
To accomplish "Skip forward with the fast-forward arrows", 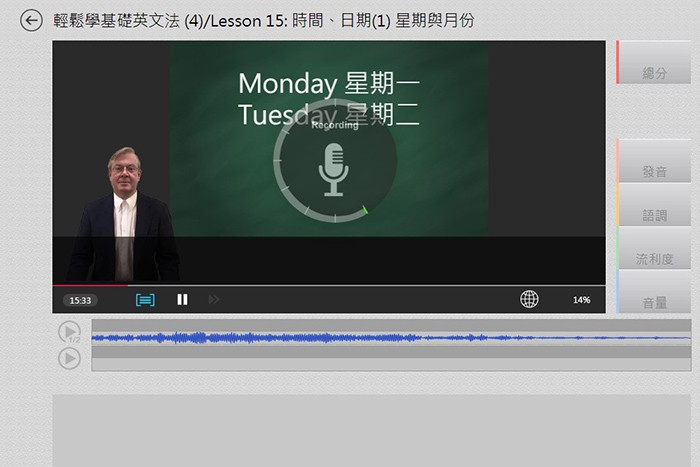I will [213, 299].
